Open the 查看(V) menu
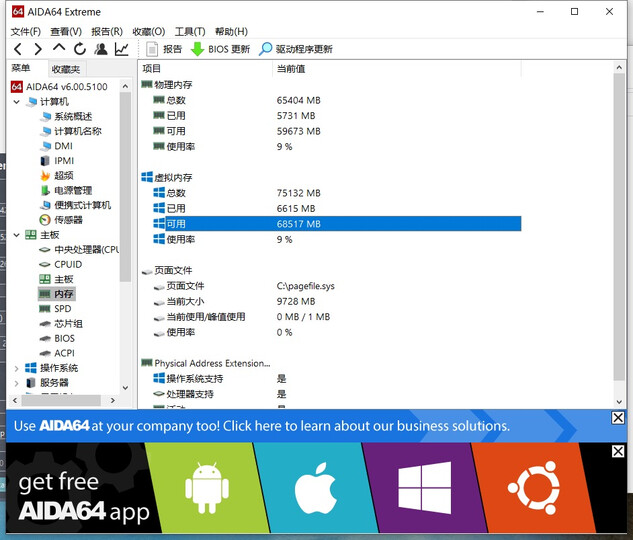The image size is (633, 540). click(66, 31)
